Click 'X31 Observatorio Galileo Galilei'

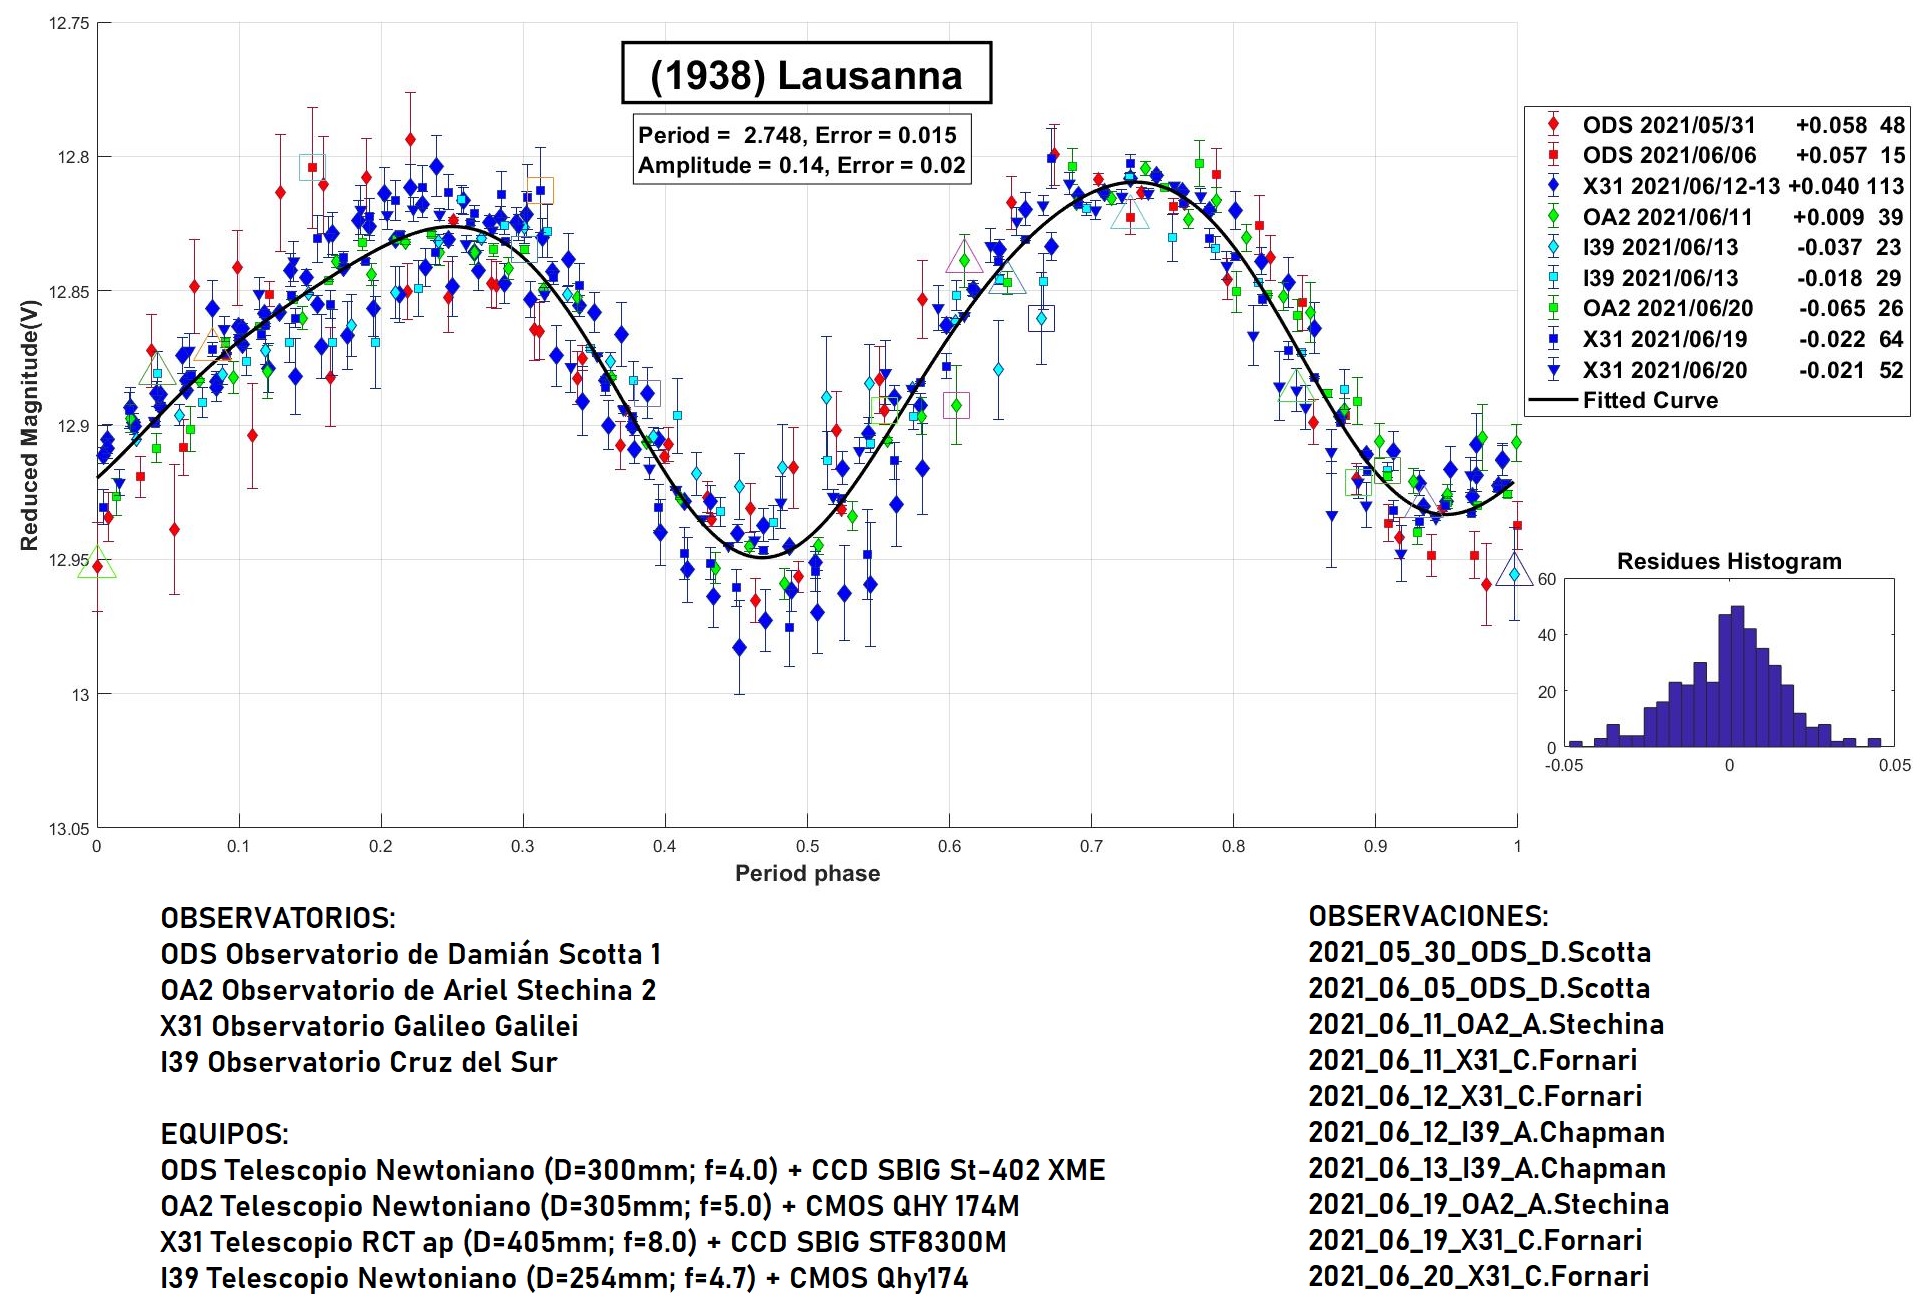click(369, 1025)
